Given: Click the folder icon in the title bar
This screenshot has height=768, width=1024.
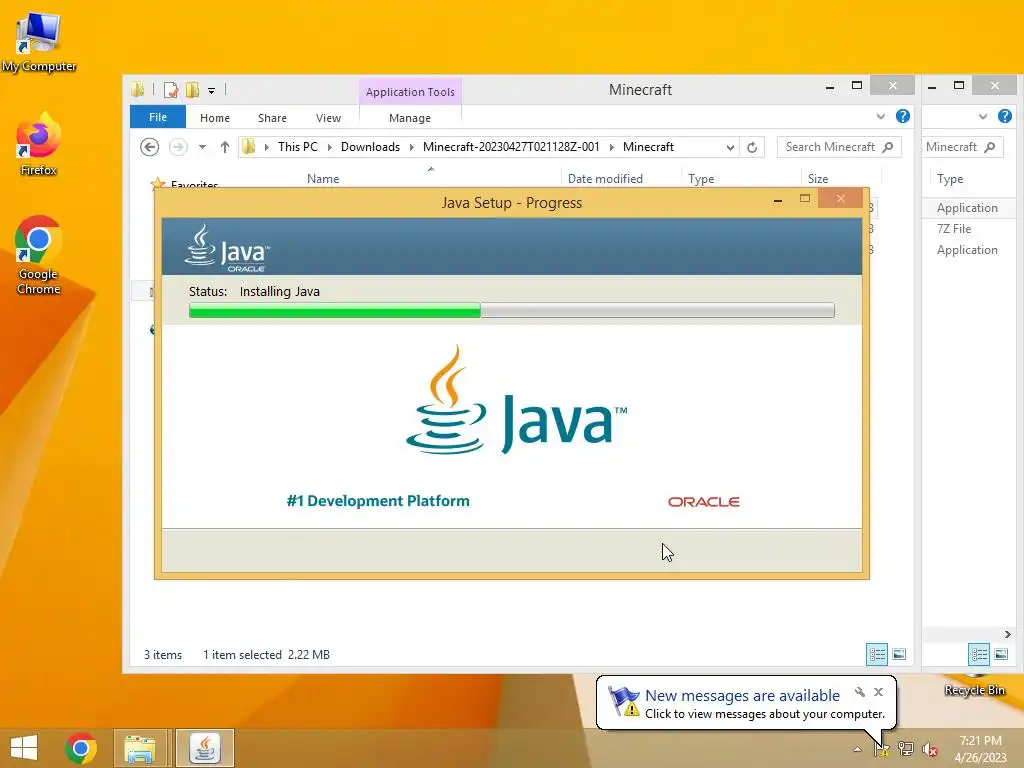Looking at the screenshot, I should click(137, 89).
